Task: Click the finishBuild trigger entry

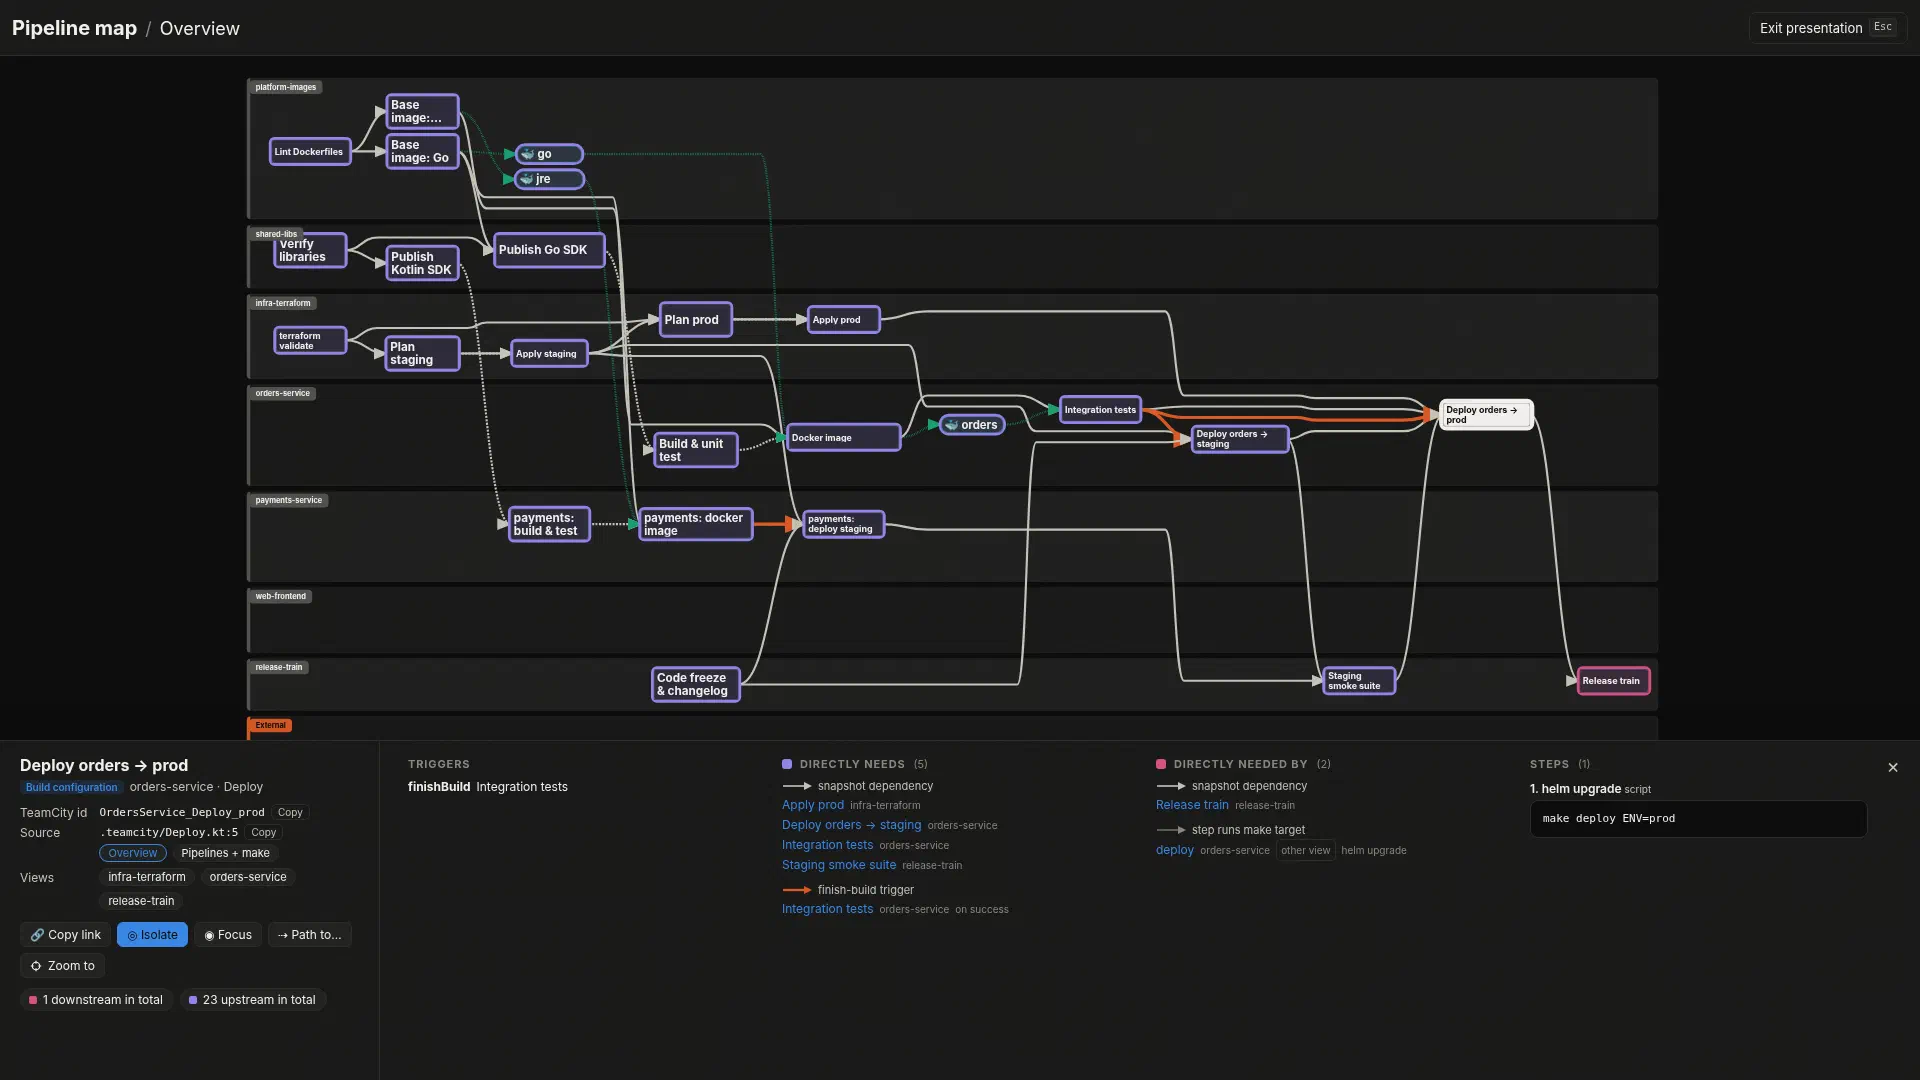Action: [488, 787]
